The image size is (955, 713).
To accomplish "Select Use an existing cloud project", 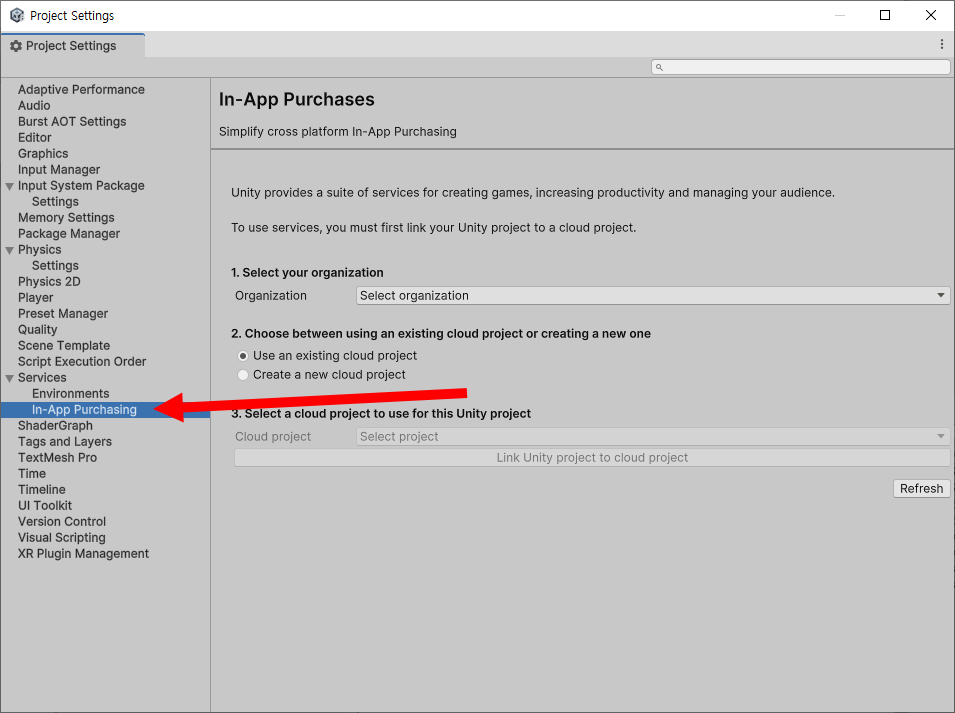I will pyautogui.click(x=243, y=356).
